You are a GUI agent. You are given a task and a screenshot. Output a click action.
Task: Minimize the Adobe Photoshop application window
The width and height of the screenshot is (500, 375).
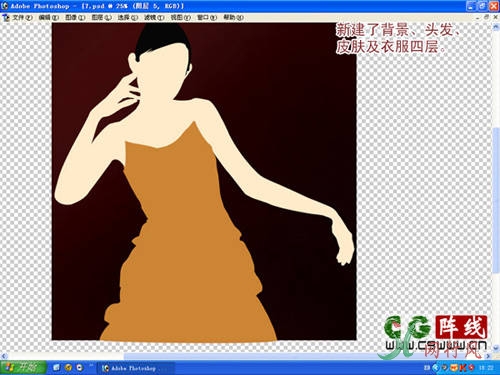point(471,6)
